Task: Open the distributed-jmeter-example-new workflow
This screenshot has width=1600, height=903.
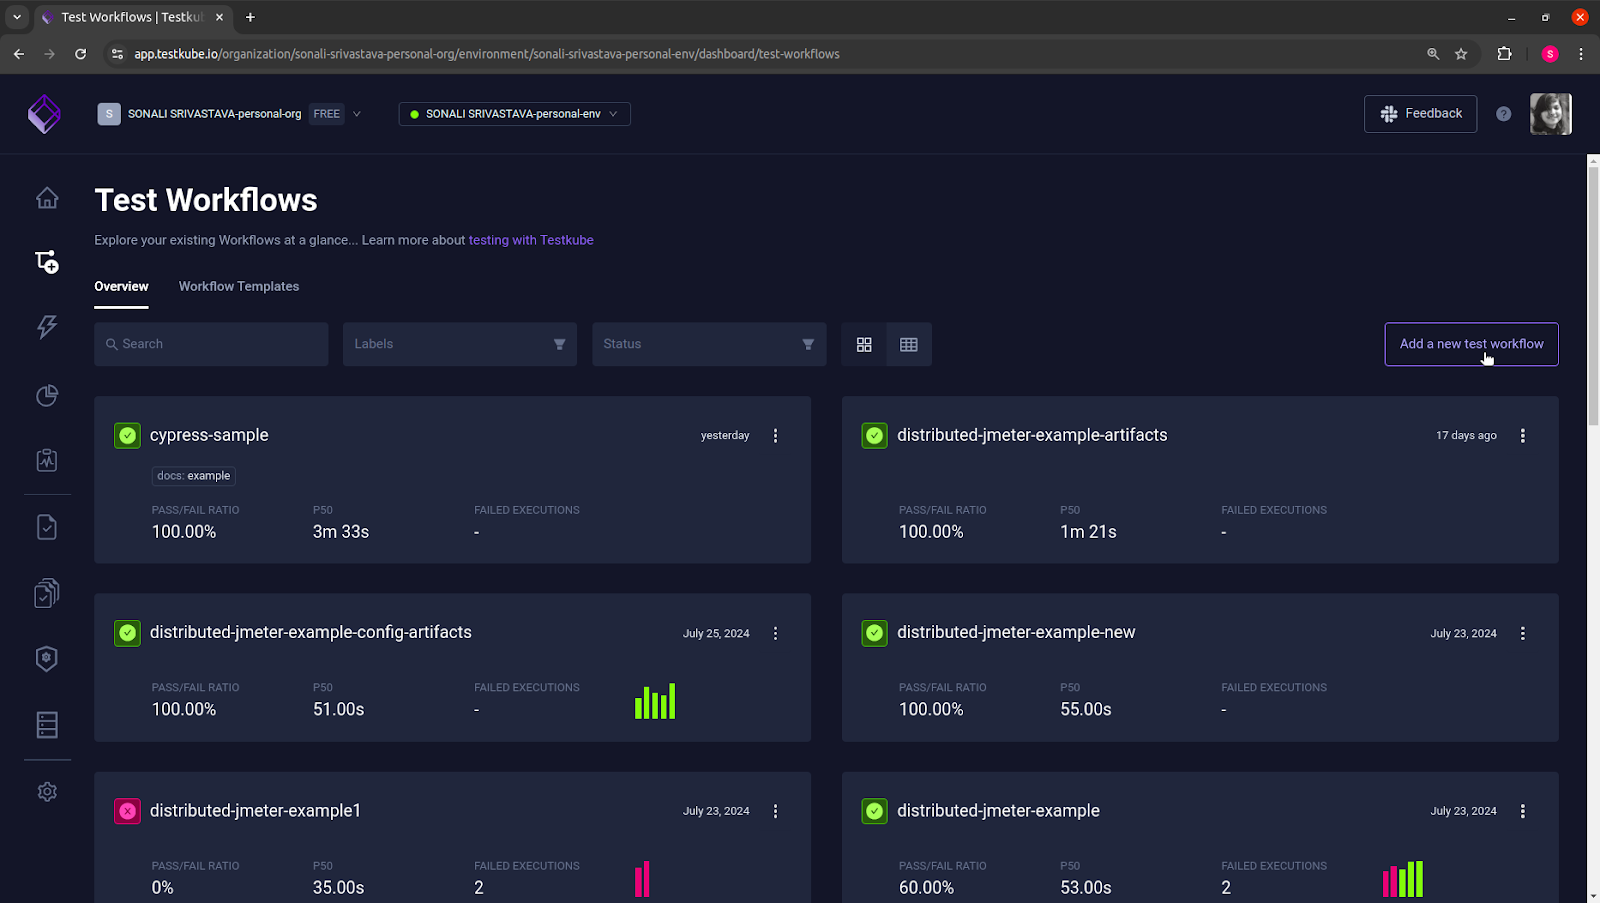Action: 1016,632
